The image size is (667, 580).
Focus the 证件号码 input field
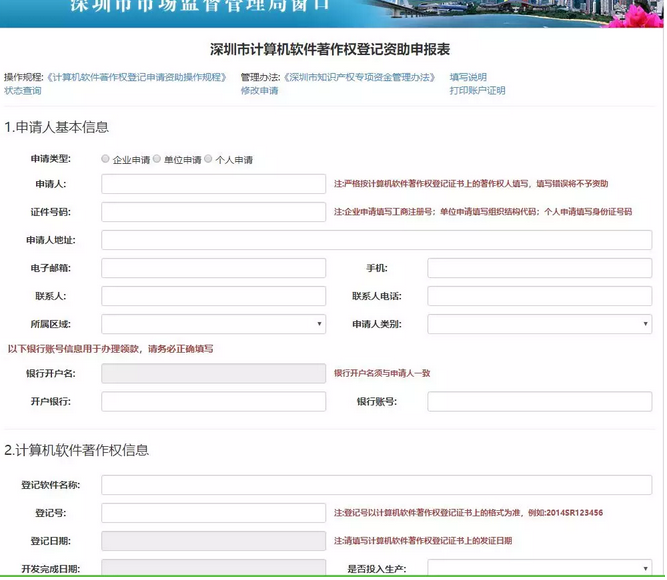point(214,212)
